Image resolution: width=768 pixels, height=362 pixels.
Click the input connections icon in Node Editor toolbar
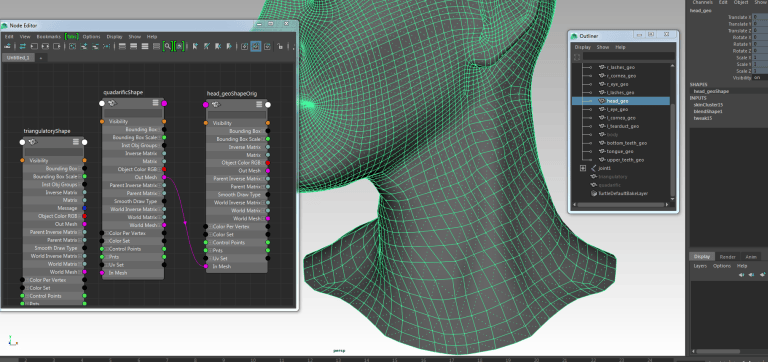[x=34, y=47]
